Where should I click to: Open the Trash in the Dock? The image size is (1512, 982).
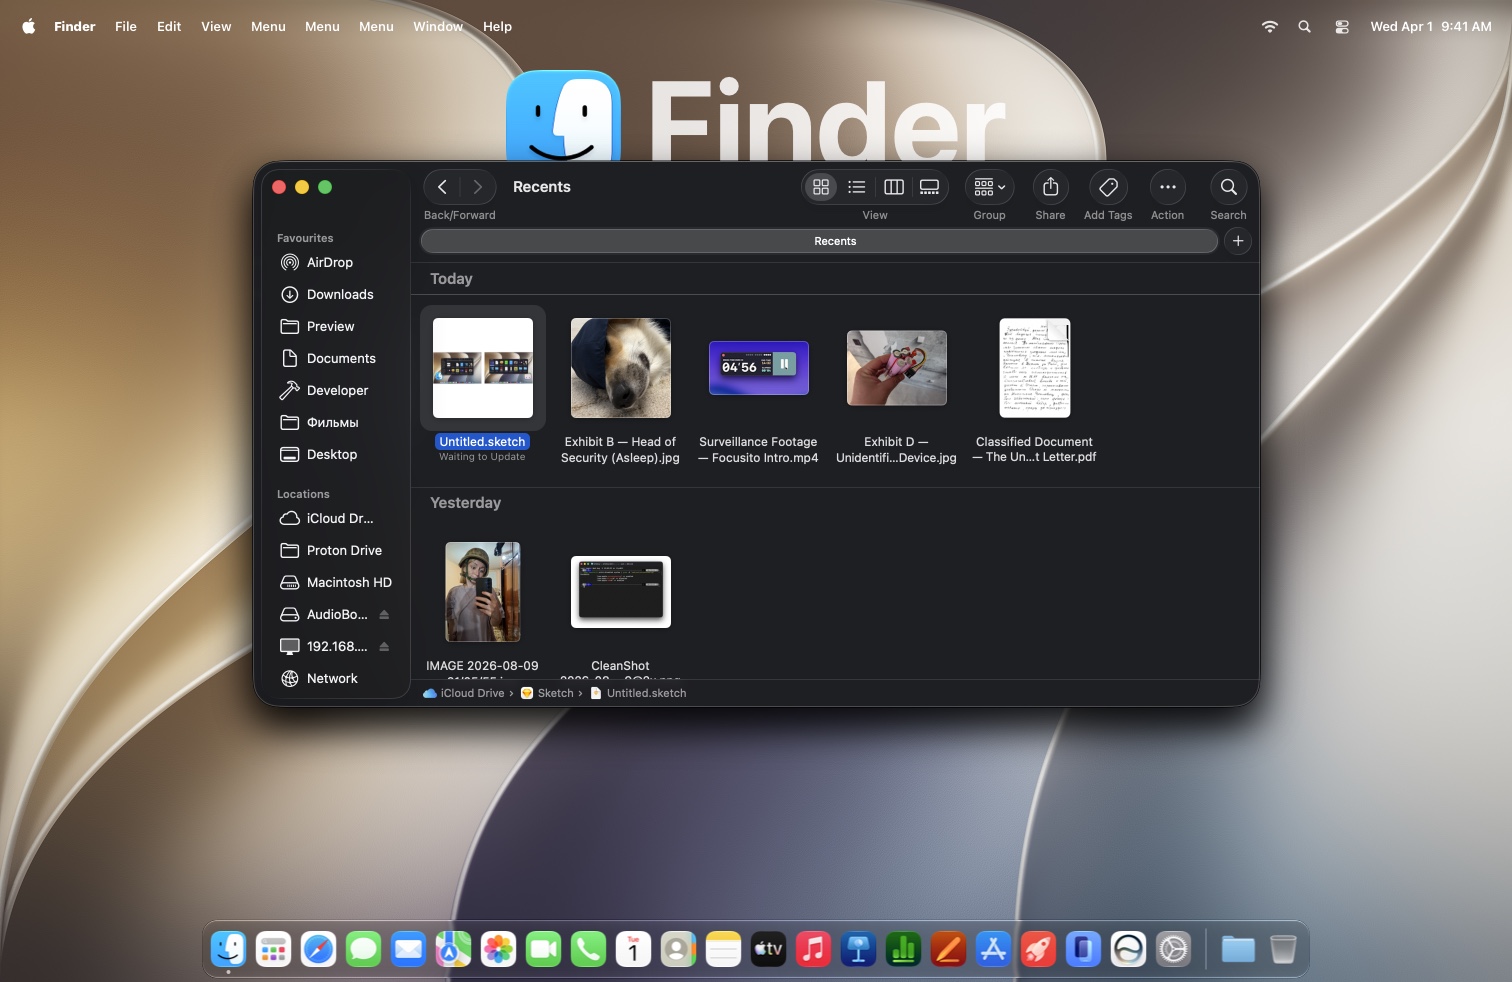click(x=1283, y=949)
